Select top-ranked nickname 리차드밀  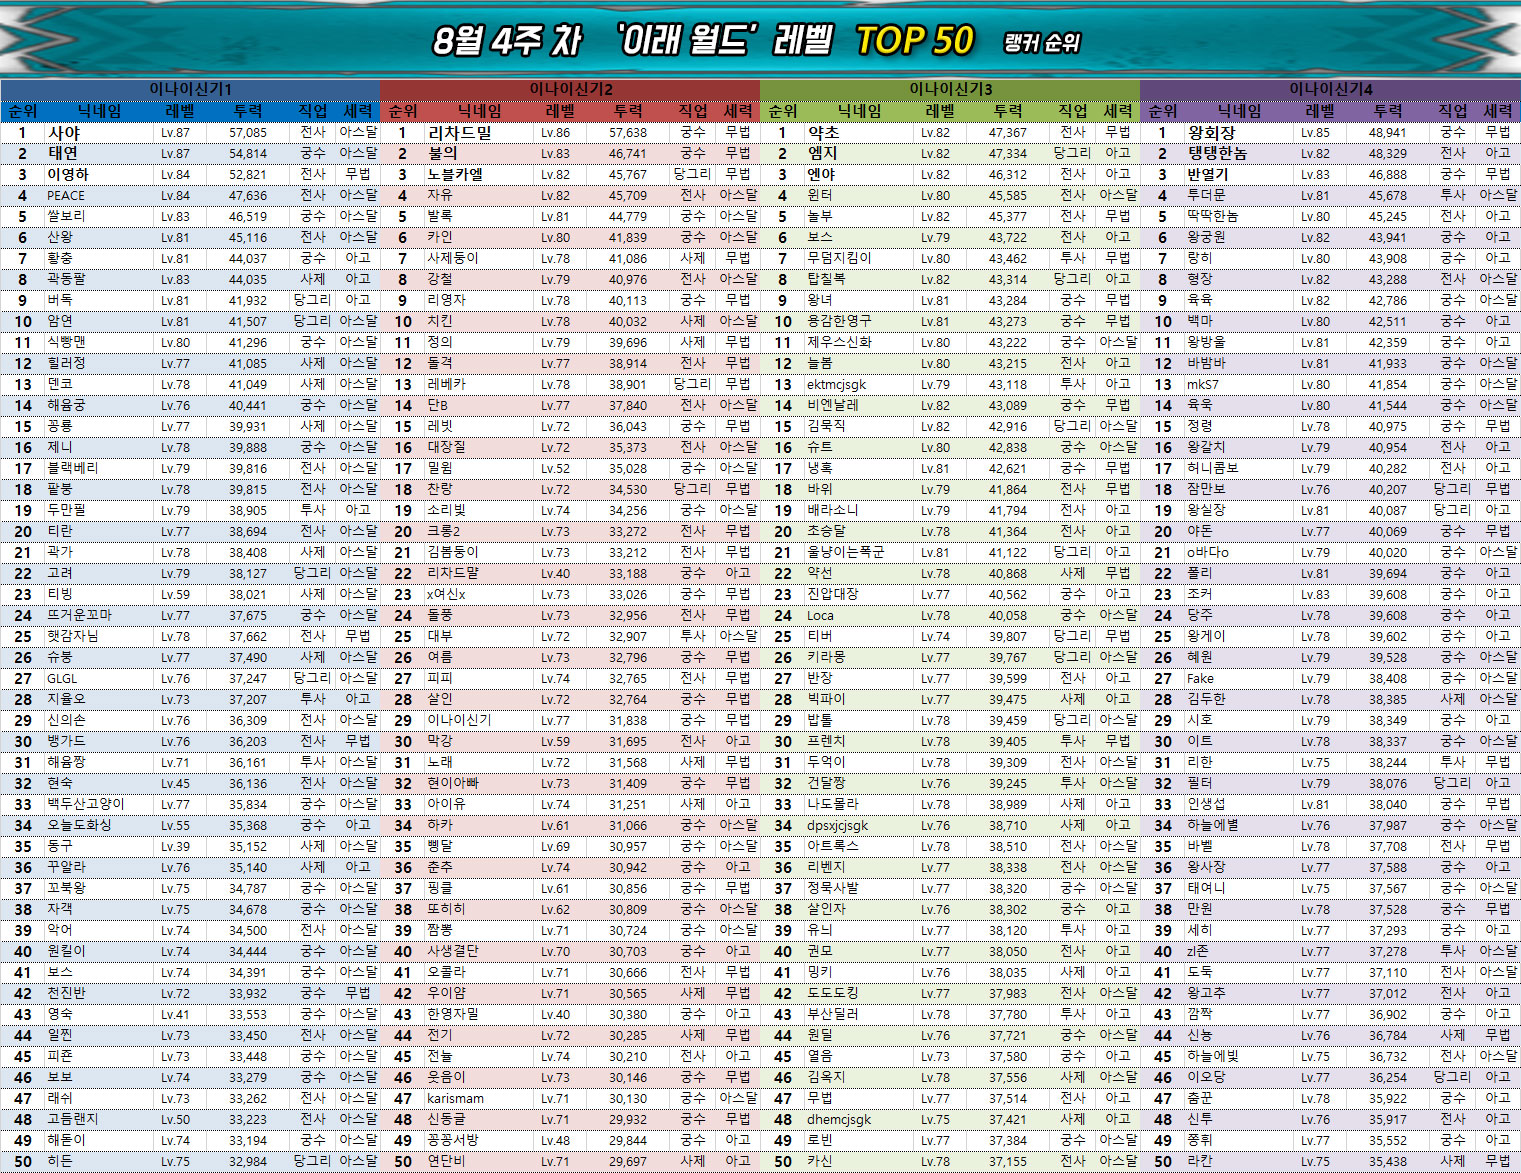point(459,132)
